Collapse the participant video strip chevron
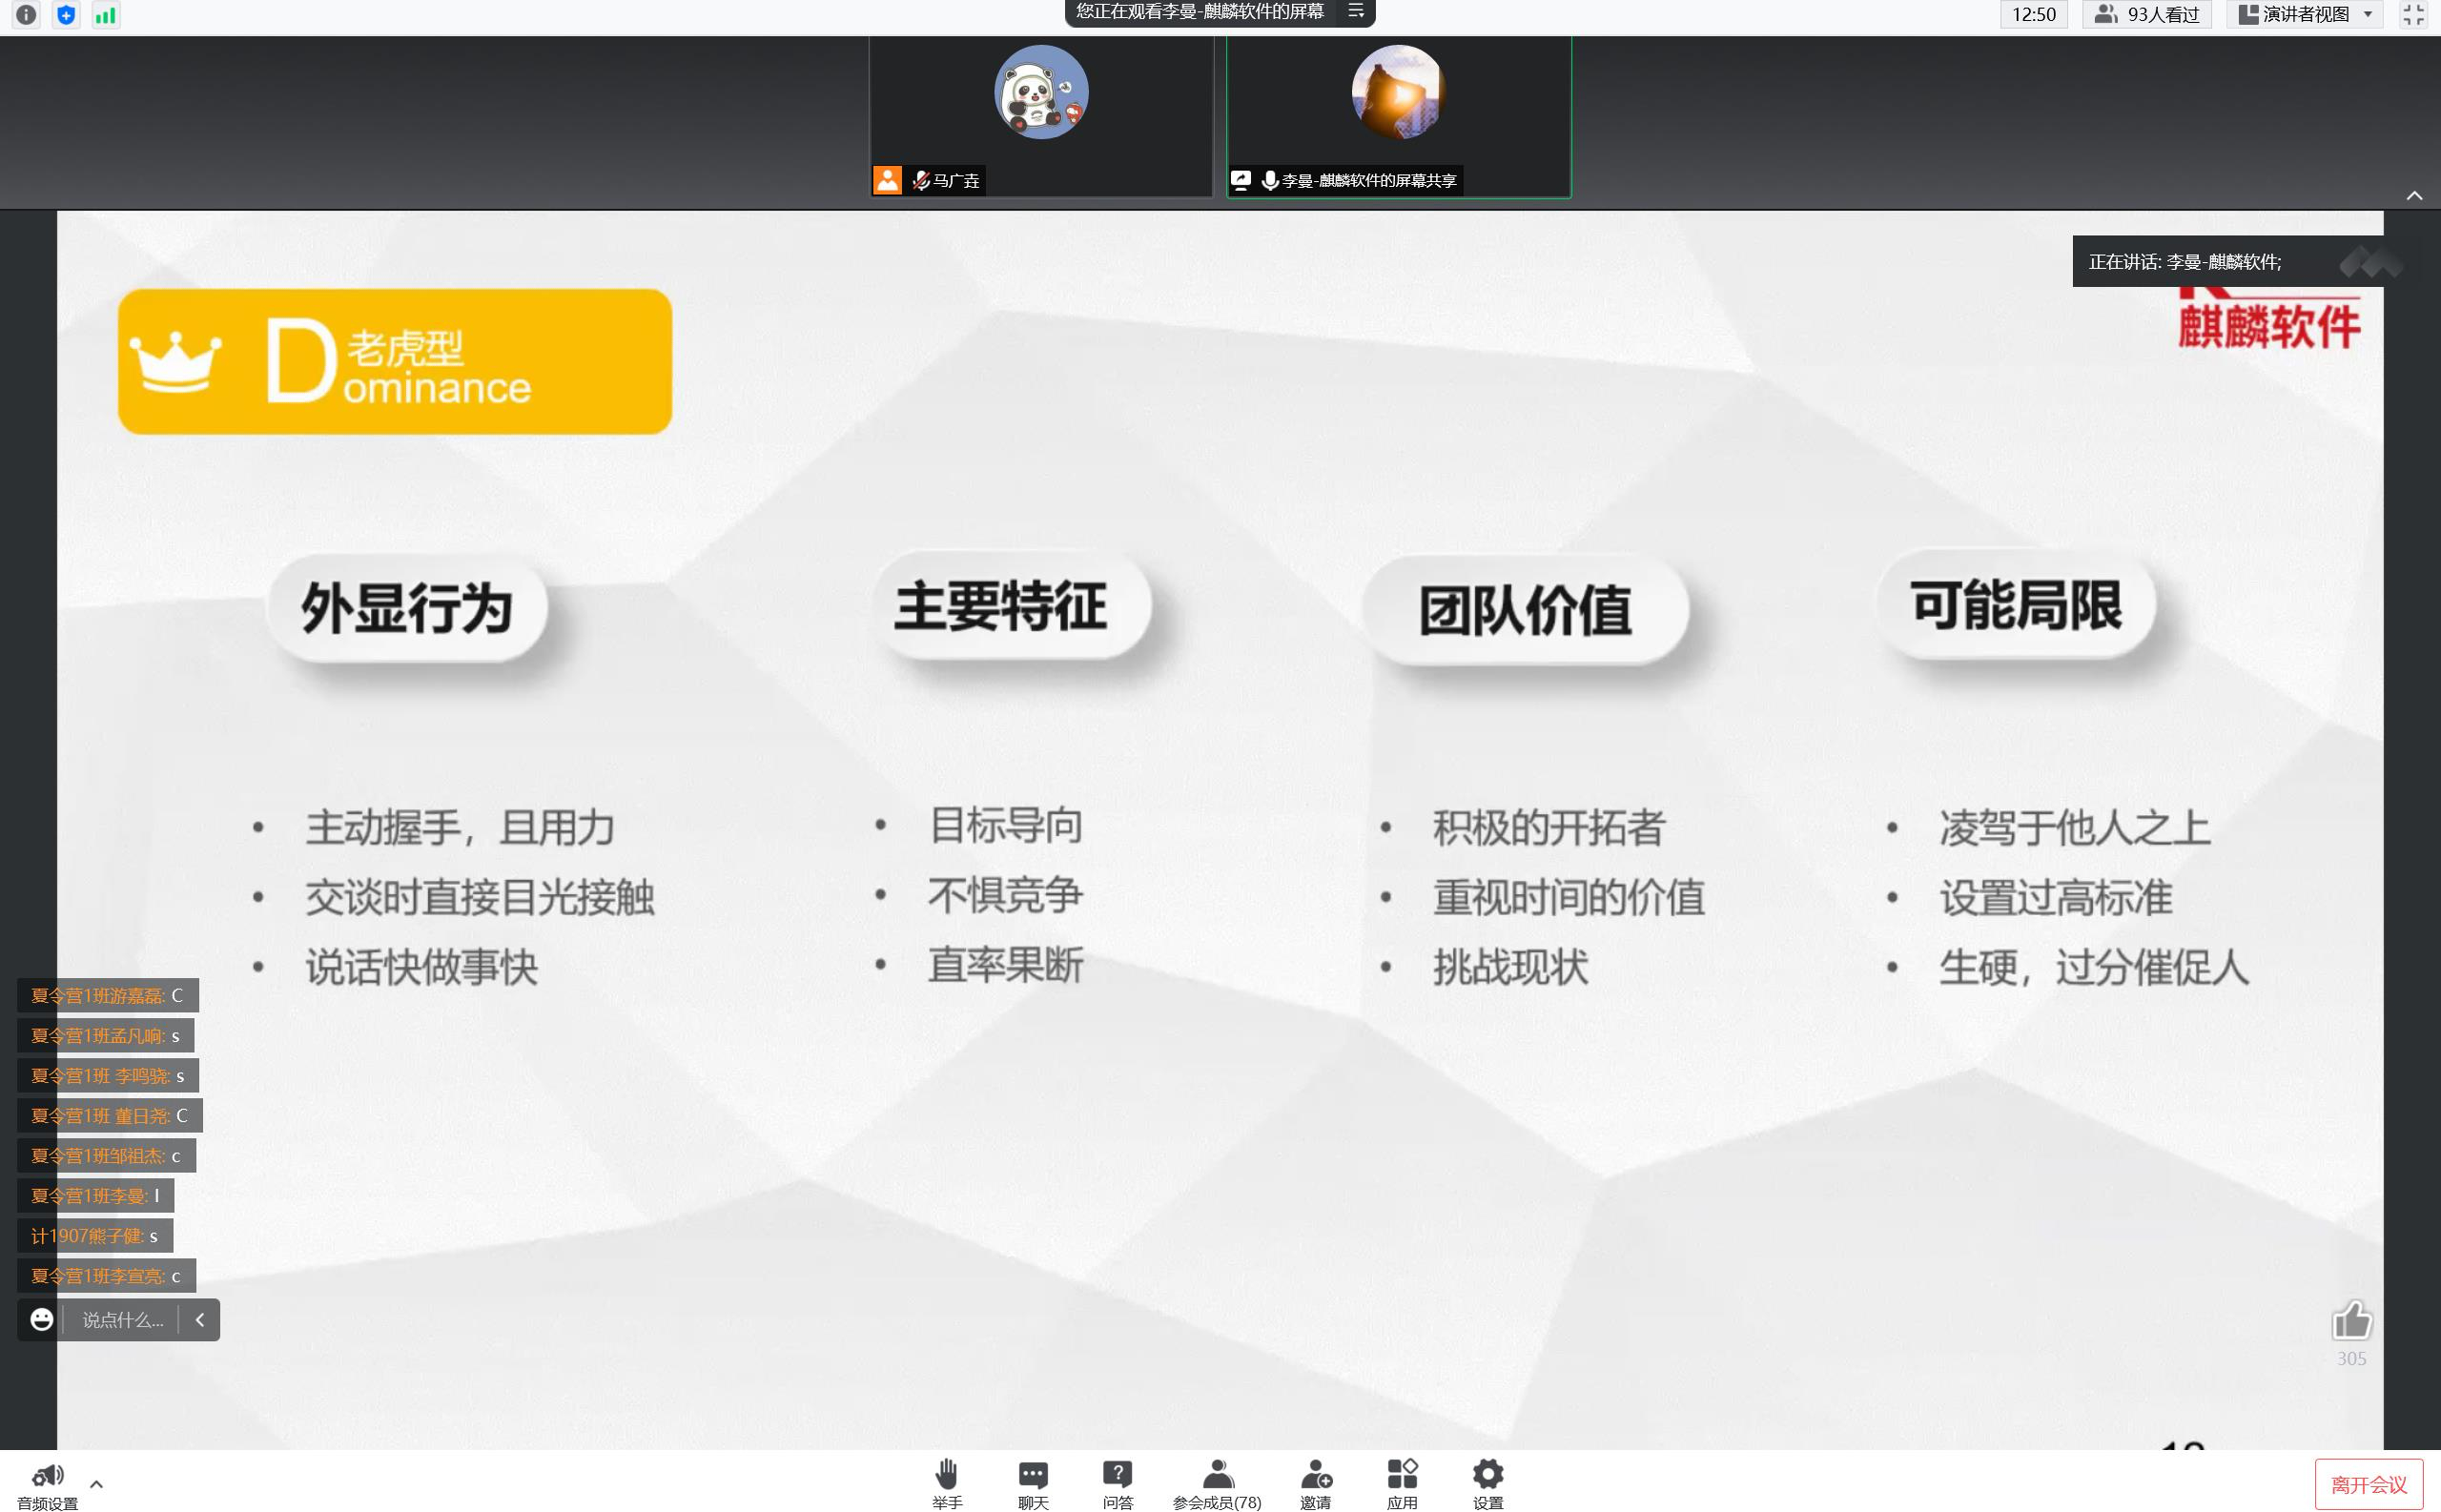 tap(2414, 196)
